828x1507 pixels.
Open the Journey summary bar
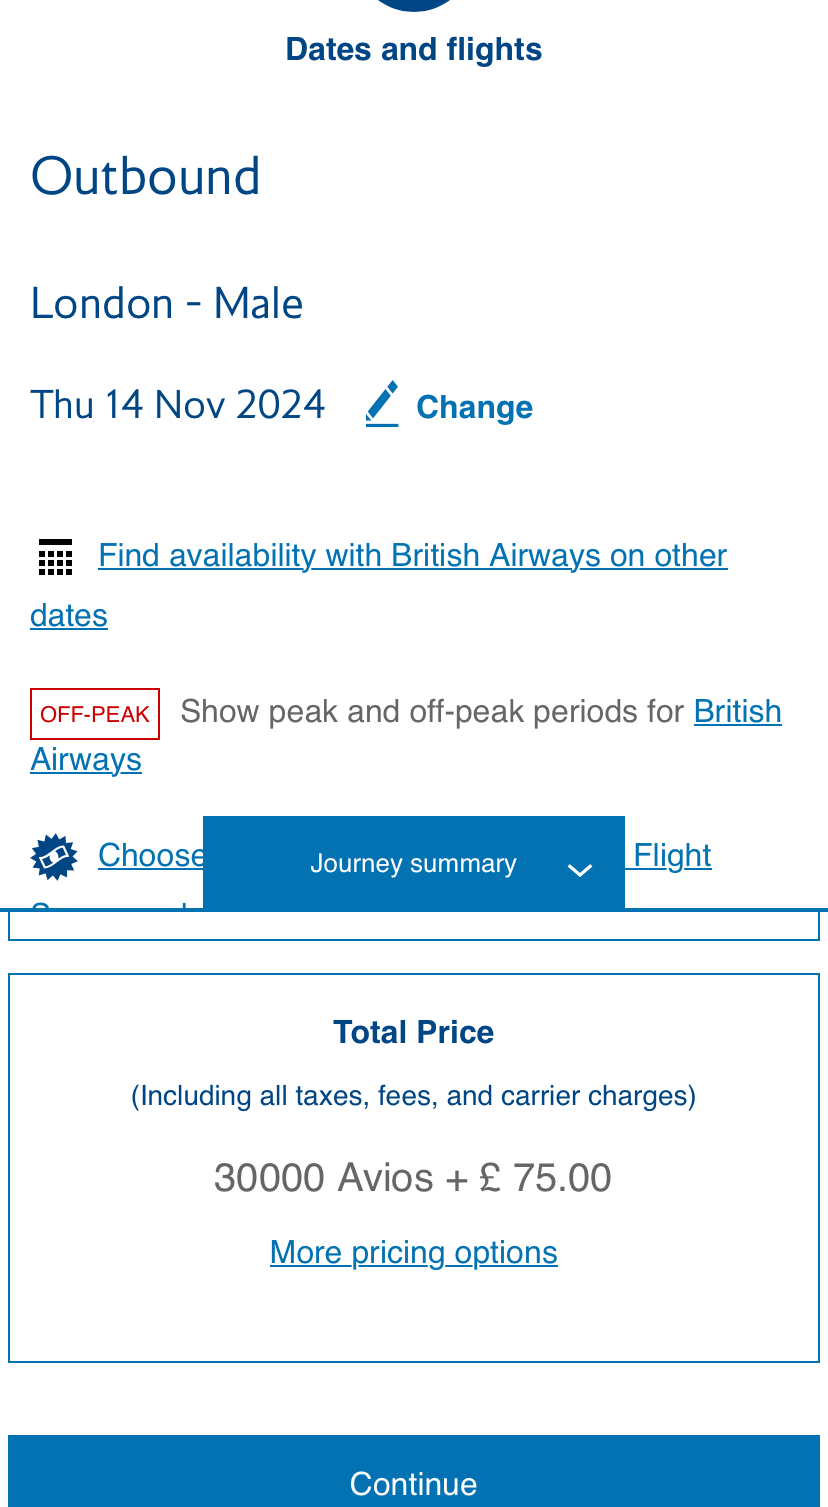coord(413,863)
